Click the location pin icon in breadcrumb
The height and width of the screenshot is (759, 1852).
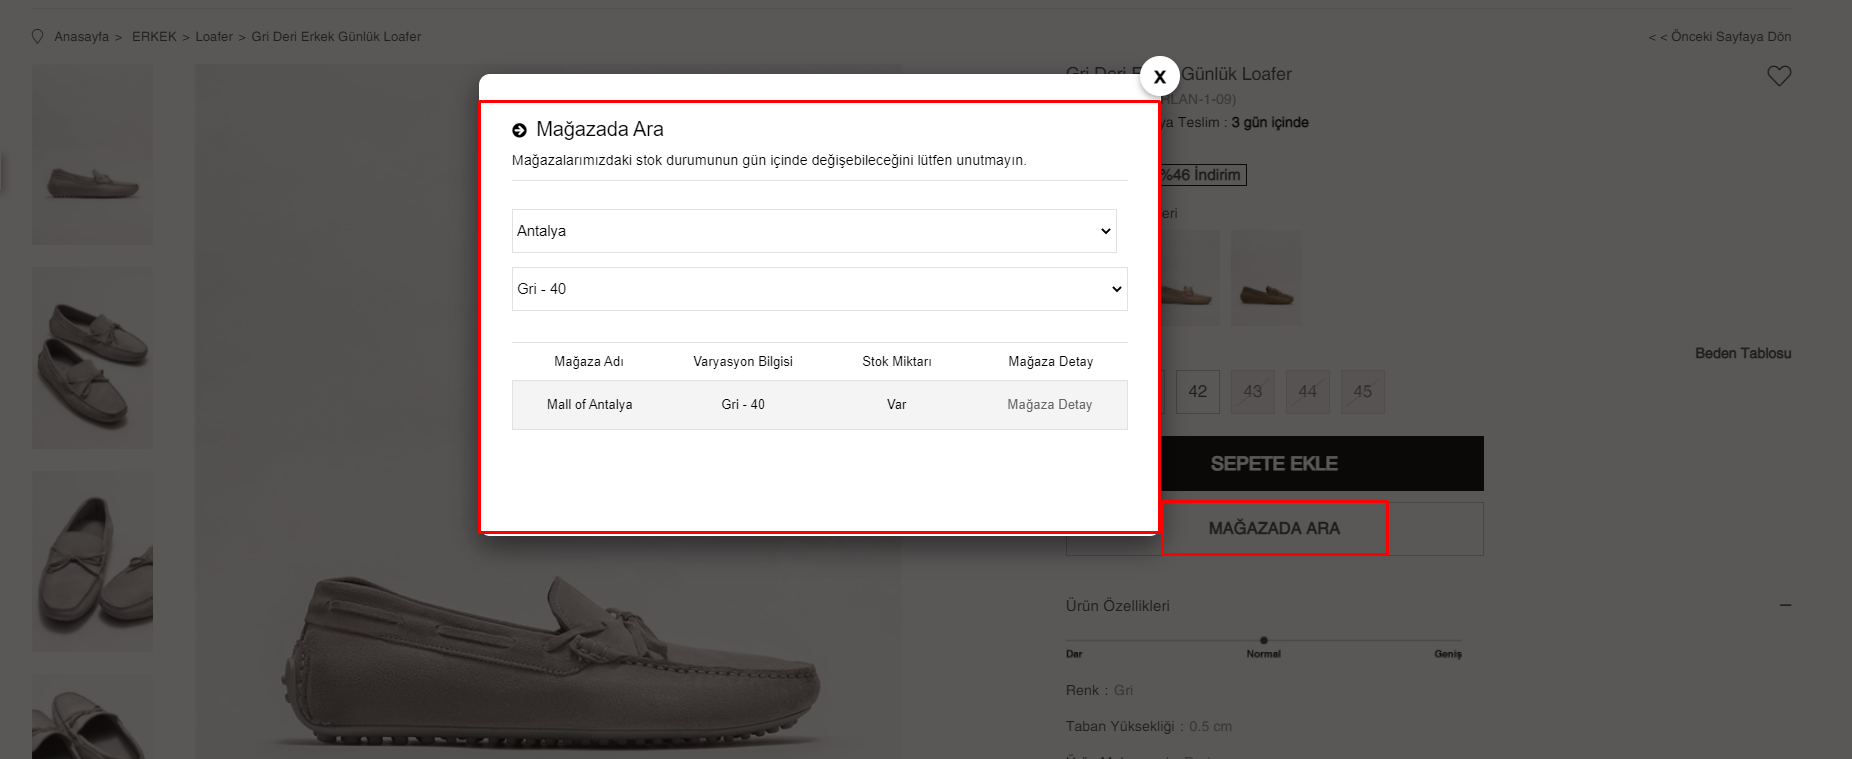coord(38,37)
